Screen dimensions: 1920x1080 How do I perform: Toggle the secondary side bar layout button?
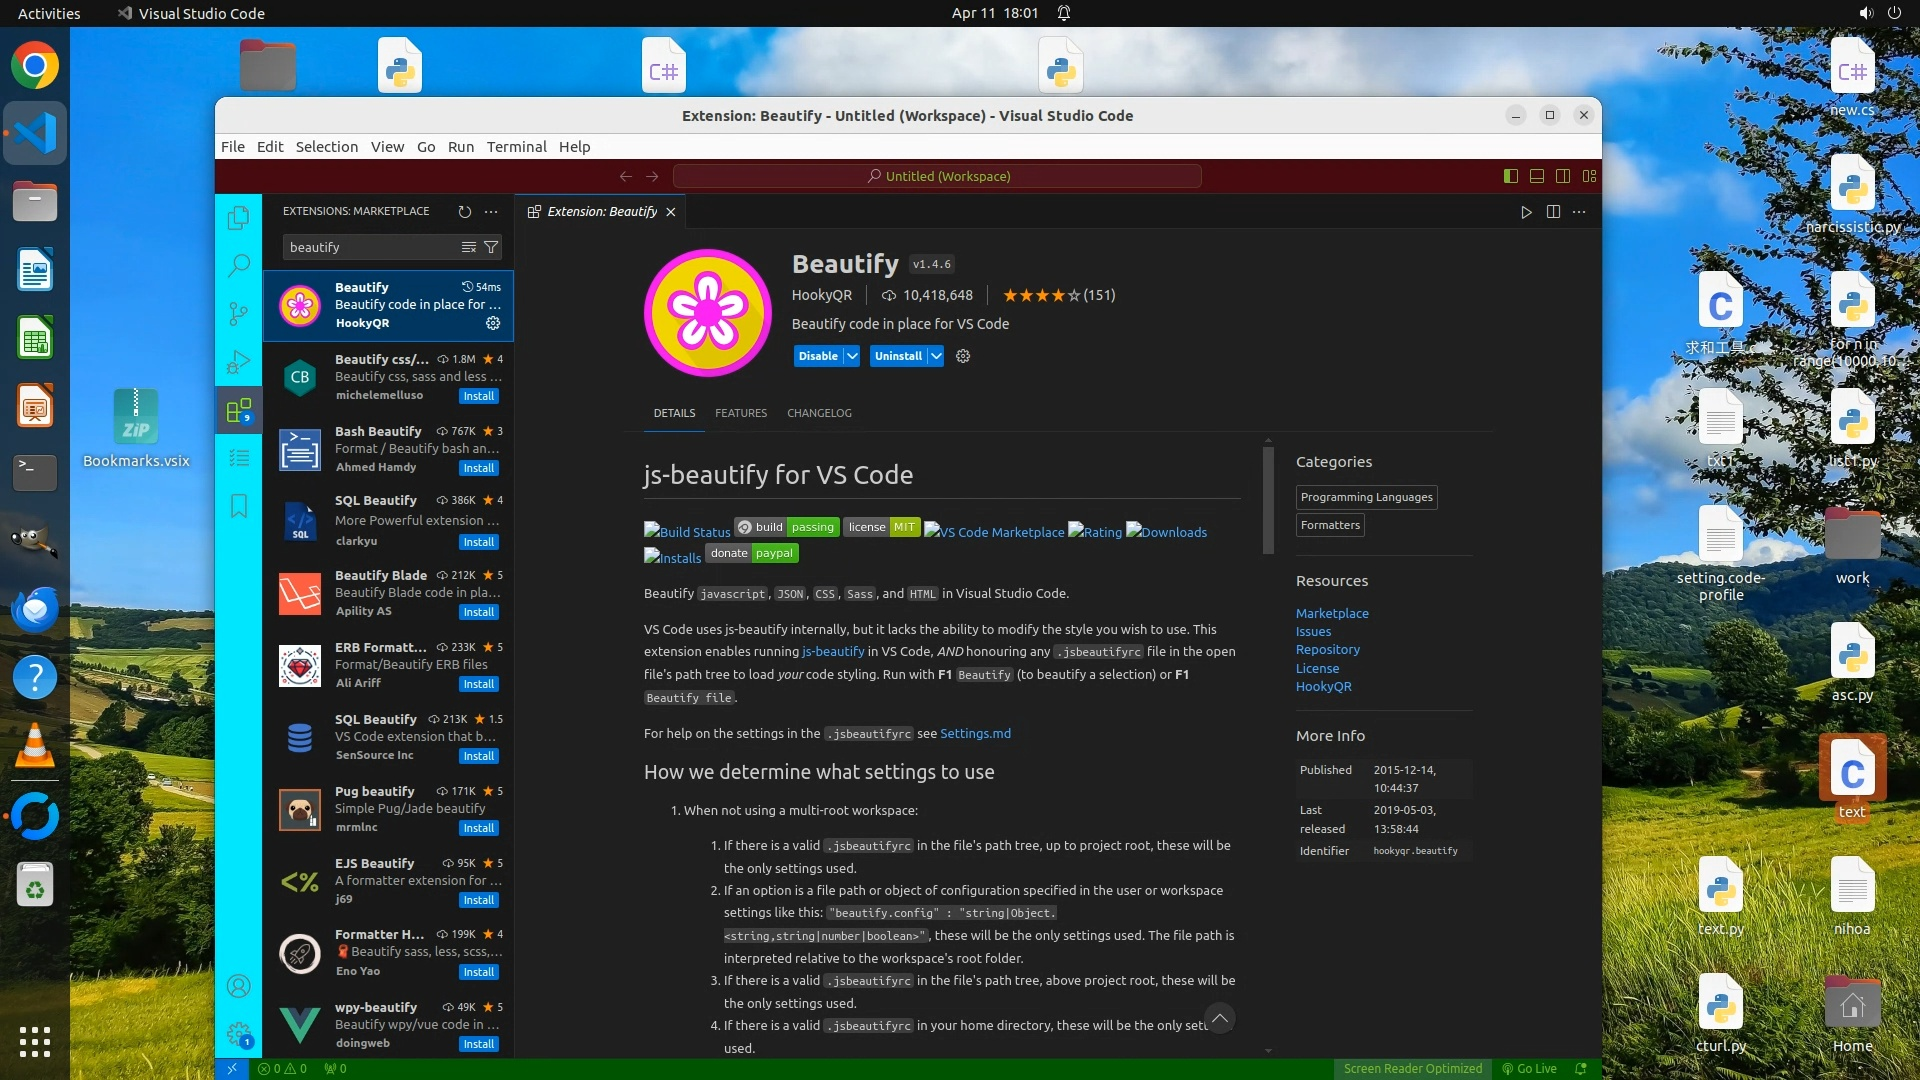point(1563,176)
